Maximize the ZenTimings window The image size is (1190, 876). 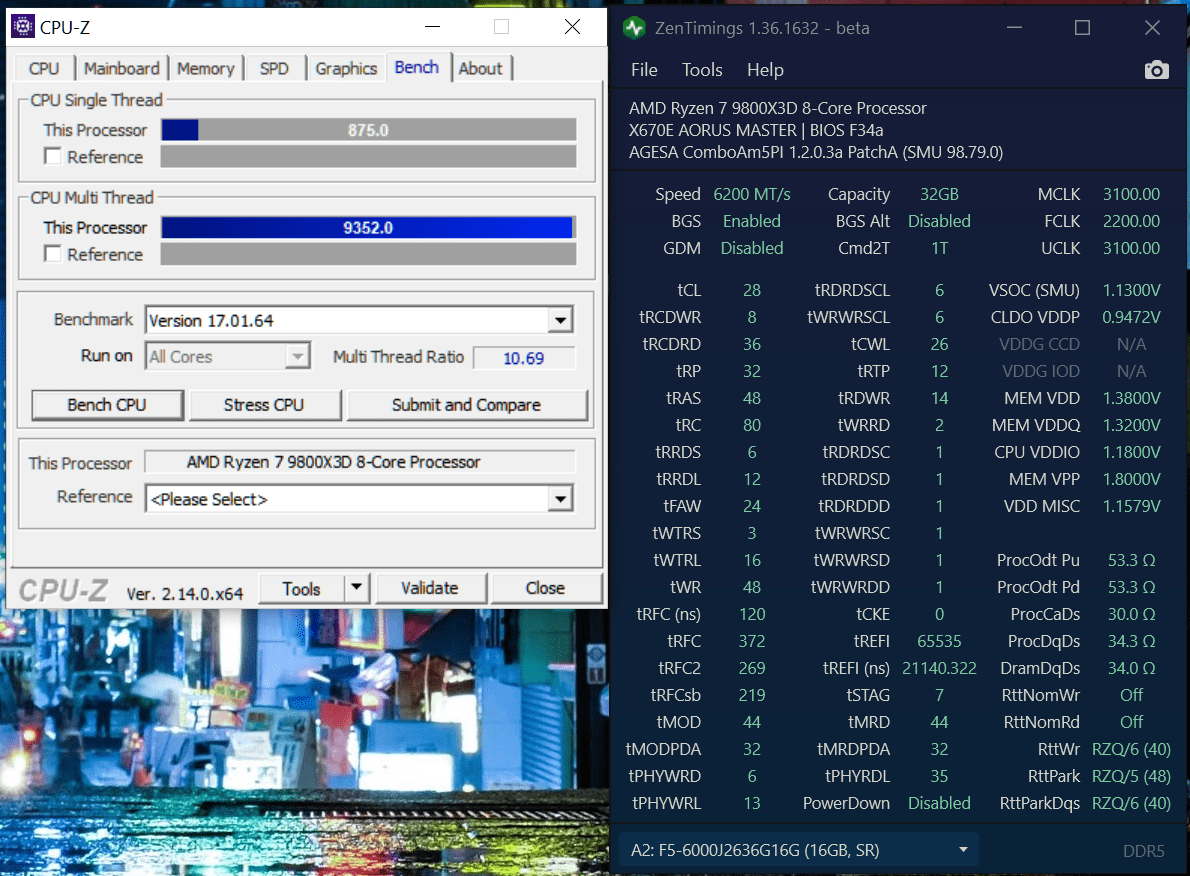pyautogui.click(x=1082, y=28)
